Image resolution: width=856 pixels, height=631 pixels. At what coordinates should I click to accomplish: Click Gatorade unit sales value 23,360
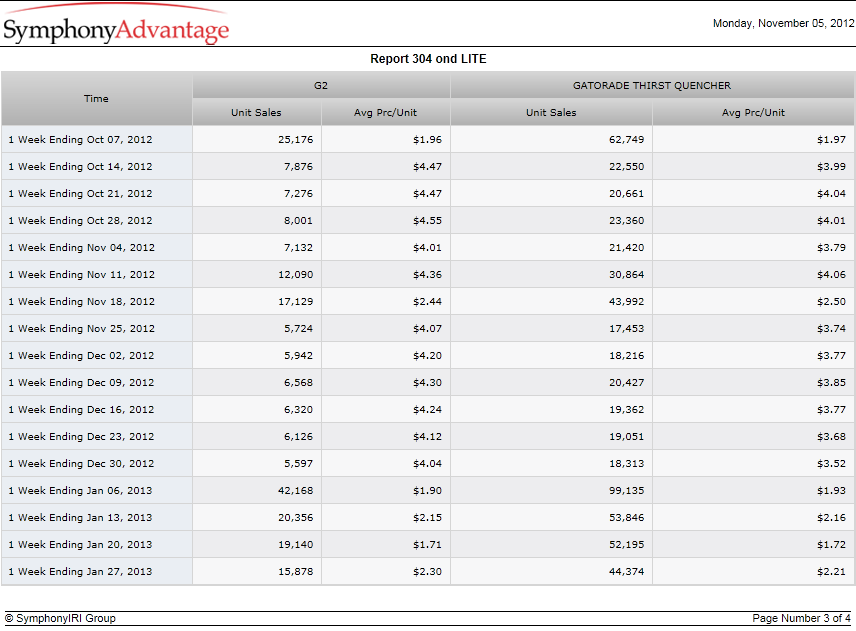pyautogui.click(x=626, y=221)
